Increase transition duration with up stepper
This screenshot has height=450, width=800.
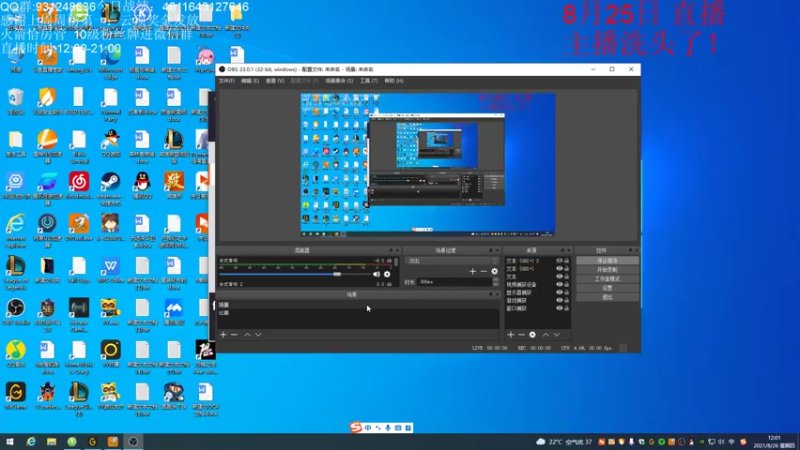point(495,280)
